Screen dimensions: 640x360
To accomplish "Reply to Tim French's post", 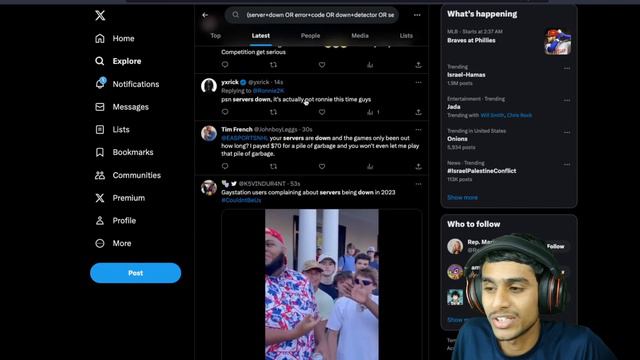I will [225, 166].
